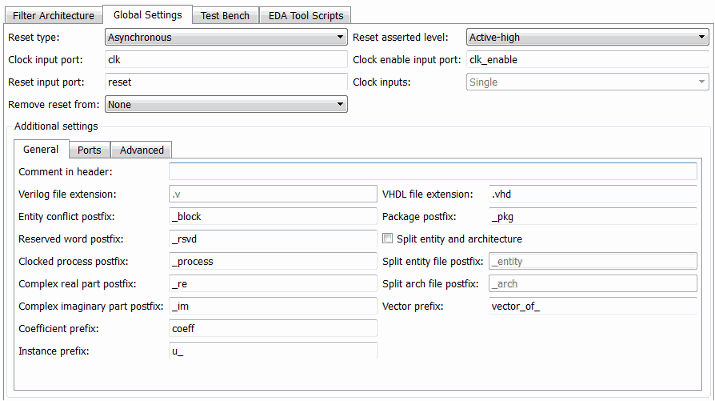Focus the Entity conflict postfix field

[x=273, y=216]
